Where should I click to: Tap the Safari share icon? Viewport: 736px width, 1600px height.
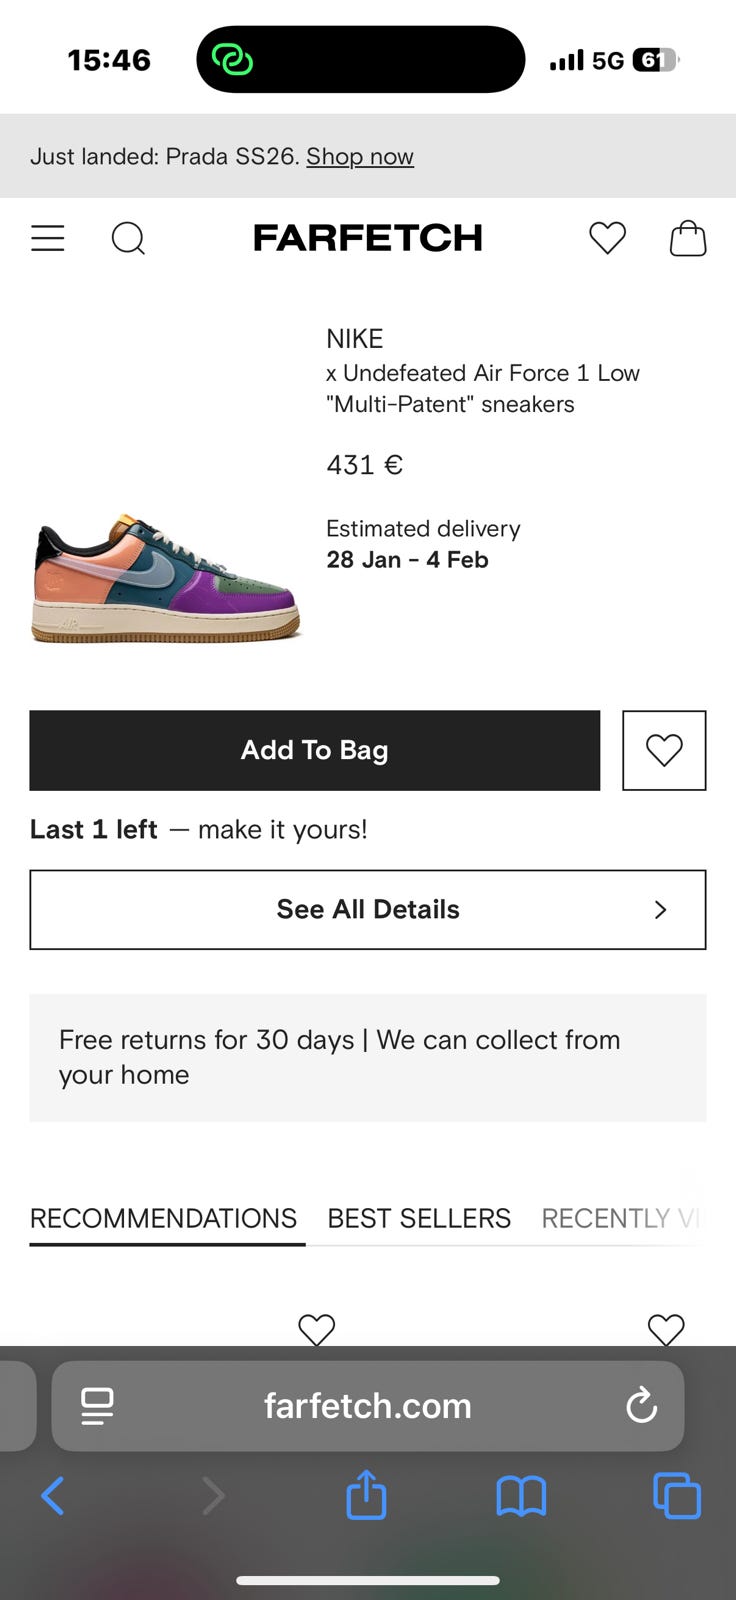point(366,1496)
